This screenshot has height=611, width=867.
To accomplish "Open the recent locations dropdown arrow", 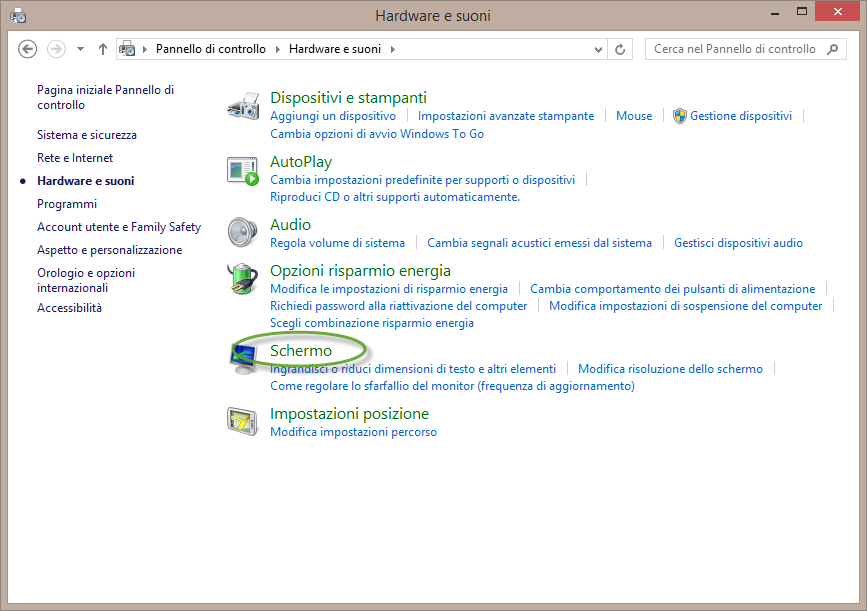I will click(80, 49).
